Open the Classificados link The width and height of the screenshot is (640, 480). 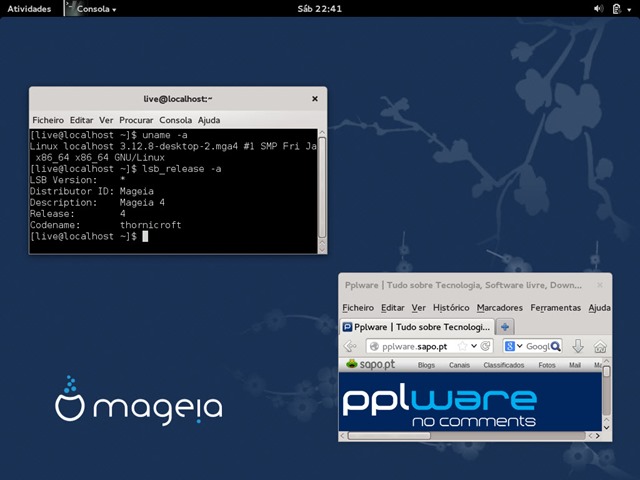(x=504, y=365)
